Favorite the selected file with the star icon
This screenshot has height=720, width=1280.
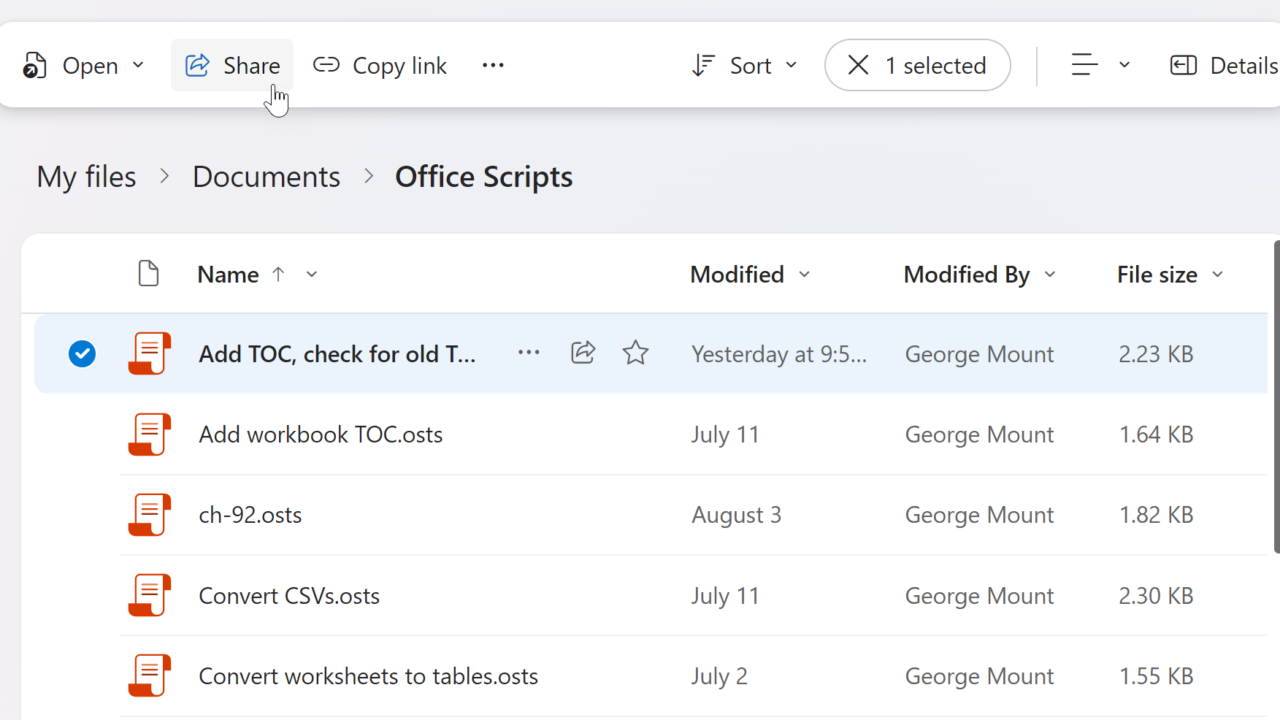click(x=635, y=353)
